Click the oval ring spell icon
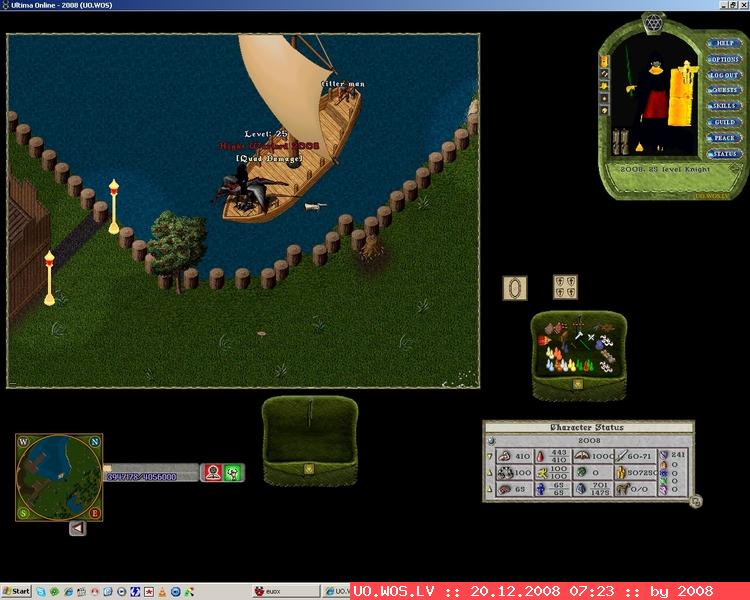The height and width of the screenshot is (600, 750). [x=515, y=288]
